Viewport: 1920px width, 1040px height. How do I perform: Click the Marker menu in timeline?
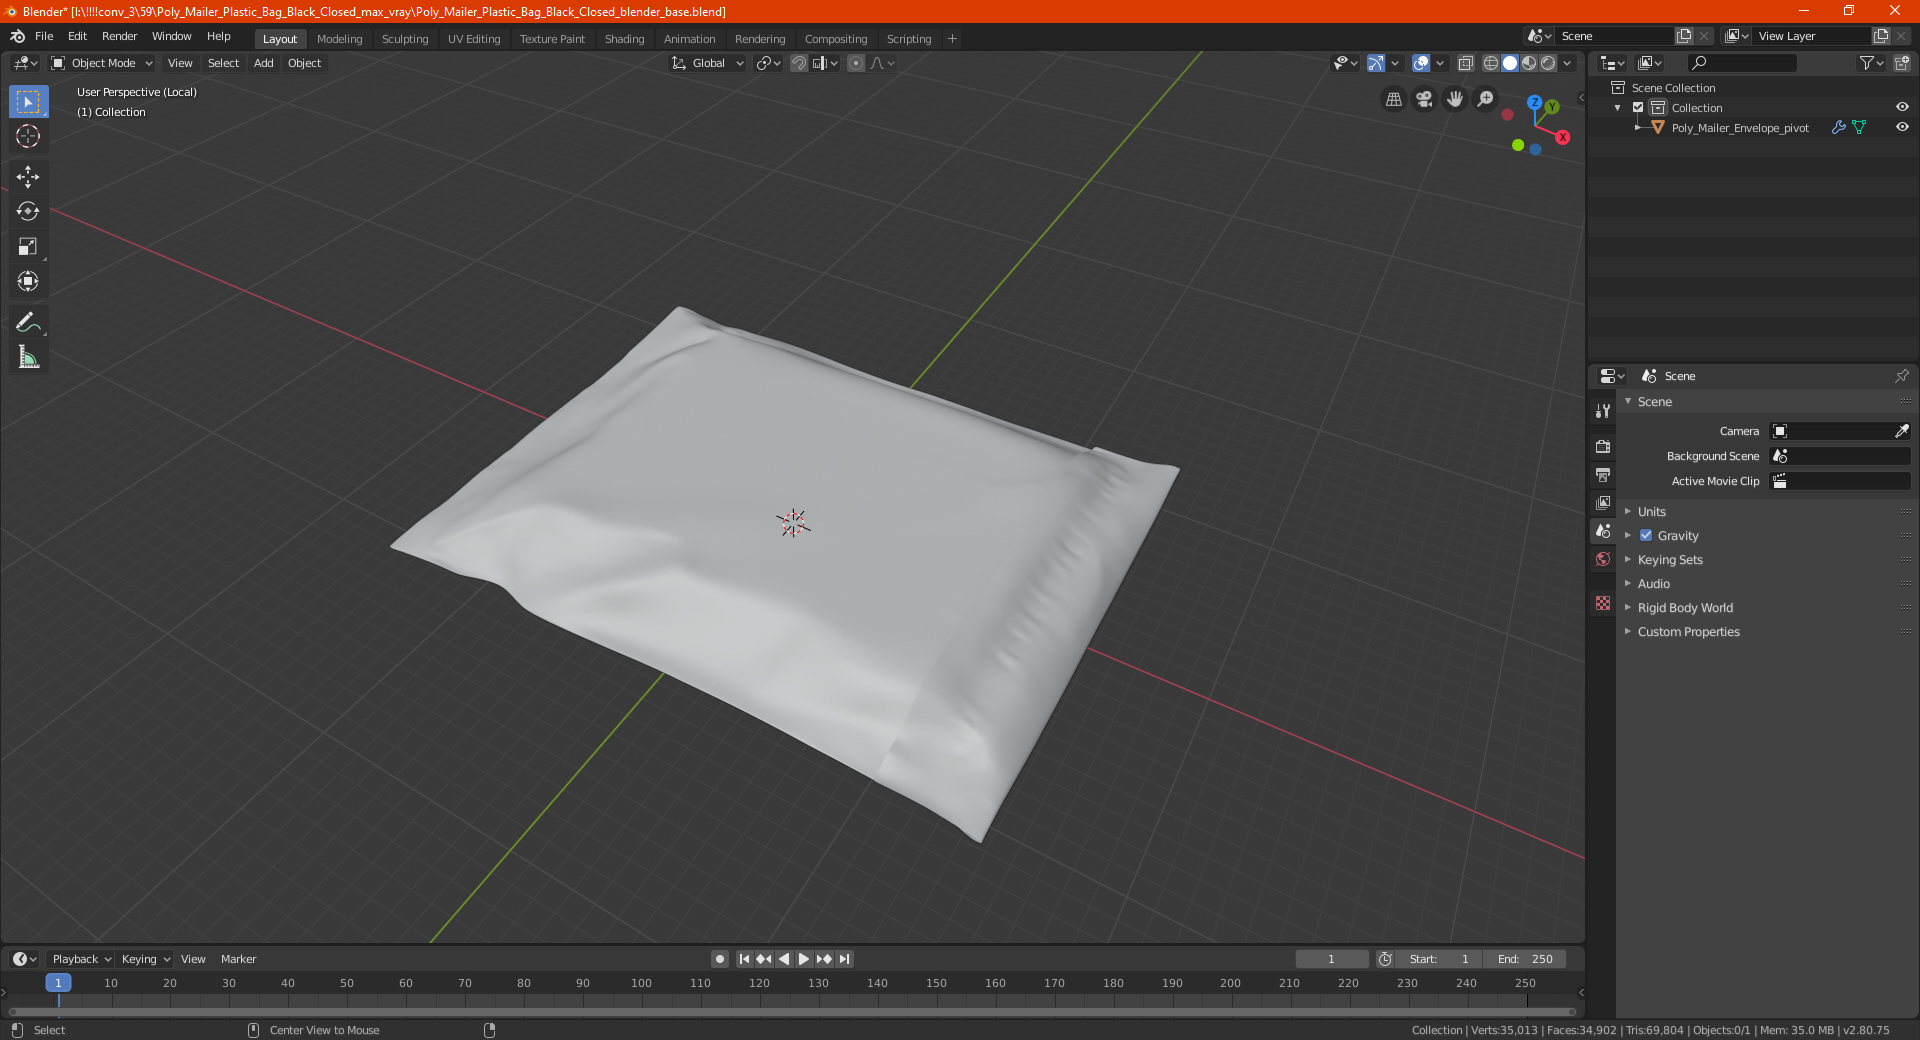238,959
